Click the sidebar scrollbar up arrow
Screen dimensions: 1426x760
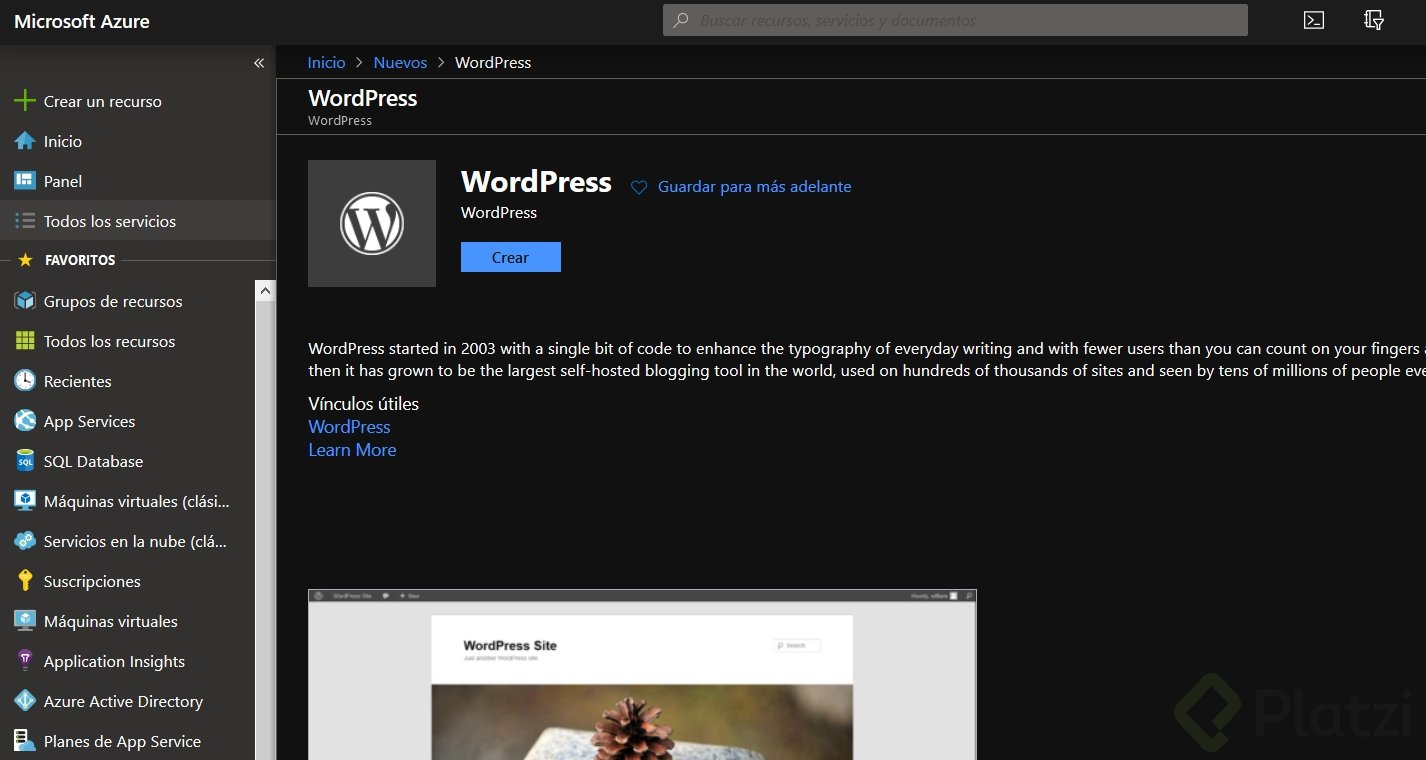click(x=265, y=290)
